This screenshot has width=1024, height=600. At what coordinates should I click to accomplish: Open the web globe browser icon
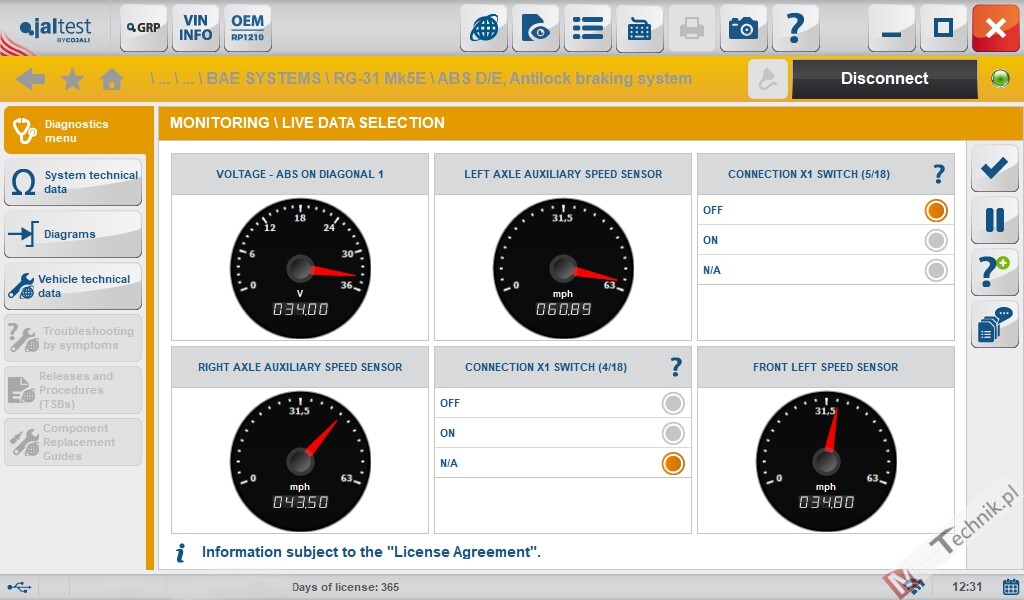coord(484,28)
